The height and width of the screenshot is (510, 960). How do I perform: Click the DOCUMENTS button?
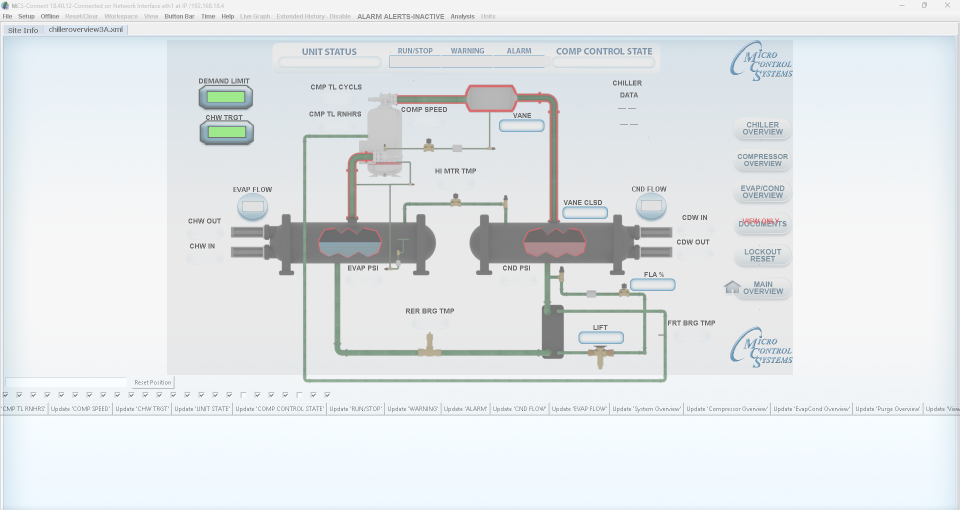(x=762, y=223)
